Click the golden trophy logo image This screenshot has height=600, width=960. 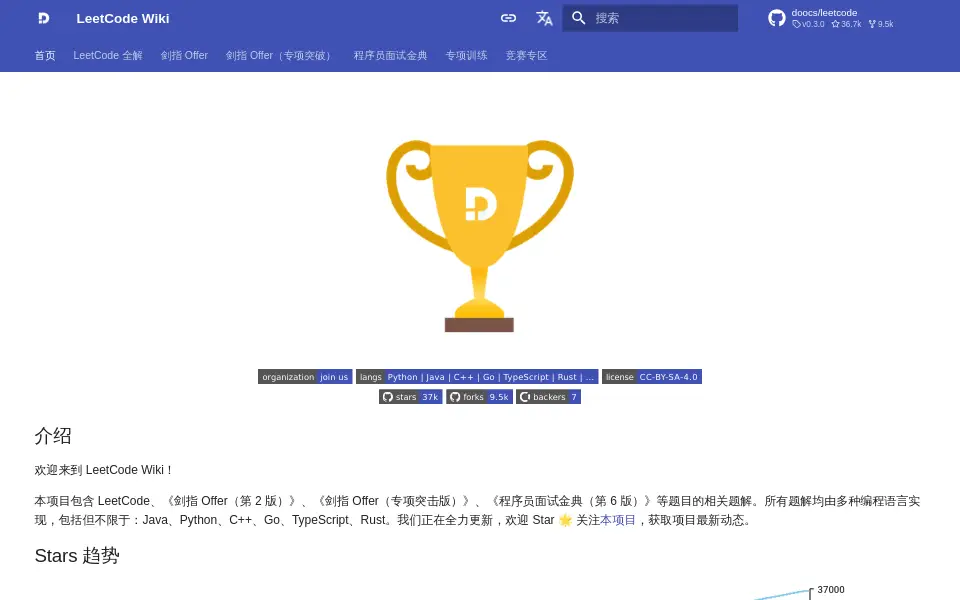point(480,236)
